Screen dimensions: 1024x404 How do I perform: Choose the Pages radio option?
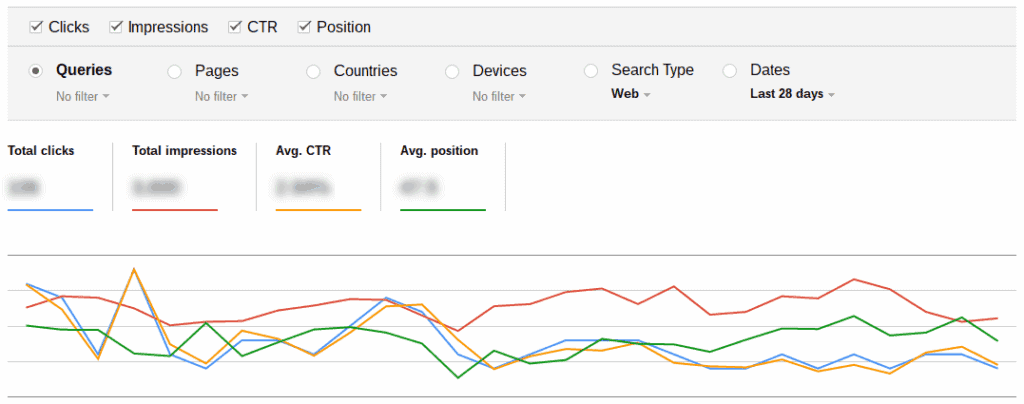tap(175, 71)
